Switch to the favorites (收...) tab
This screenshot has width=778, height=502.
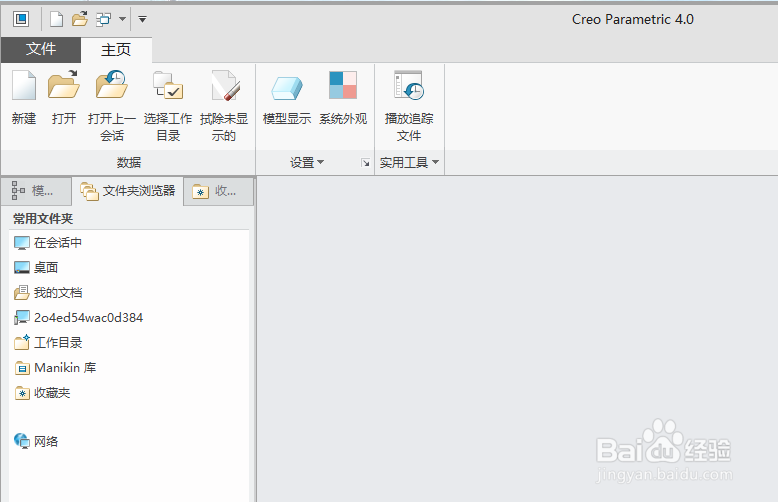[x=218, y=191]
